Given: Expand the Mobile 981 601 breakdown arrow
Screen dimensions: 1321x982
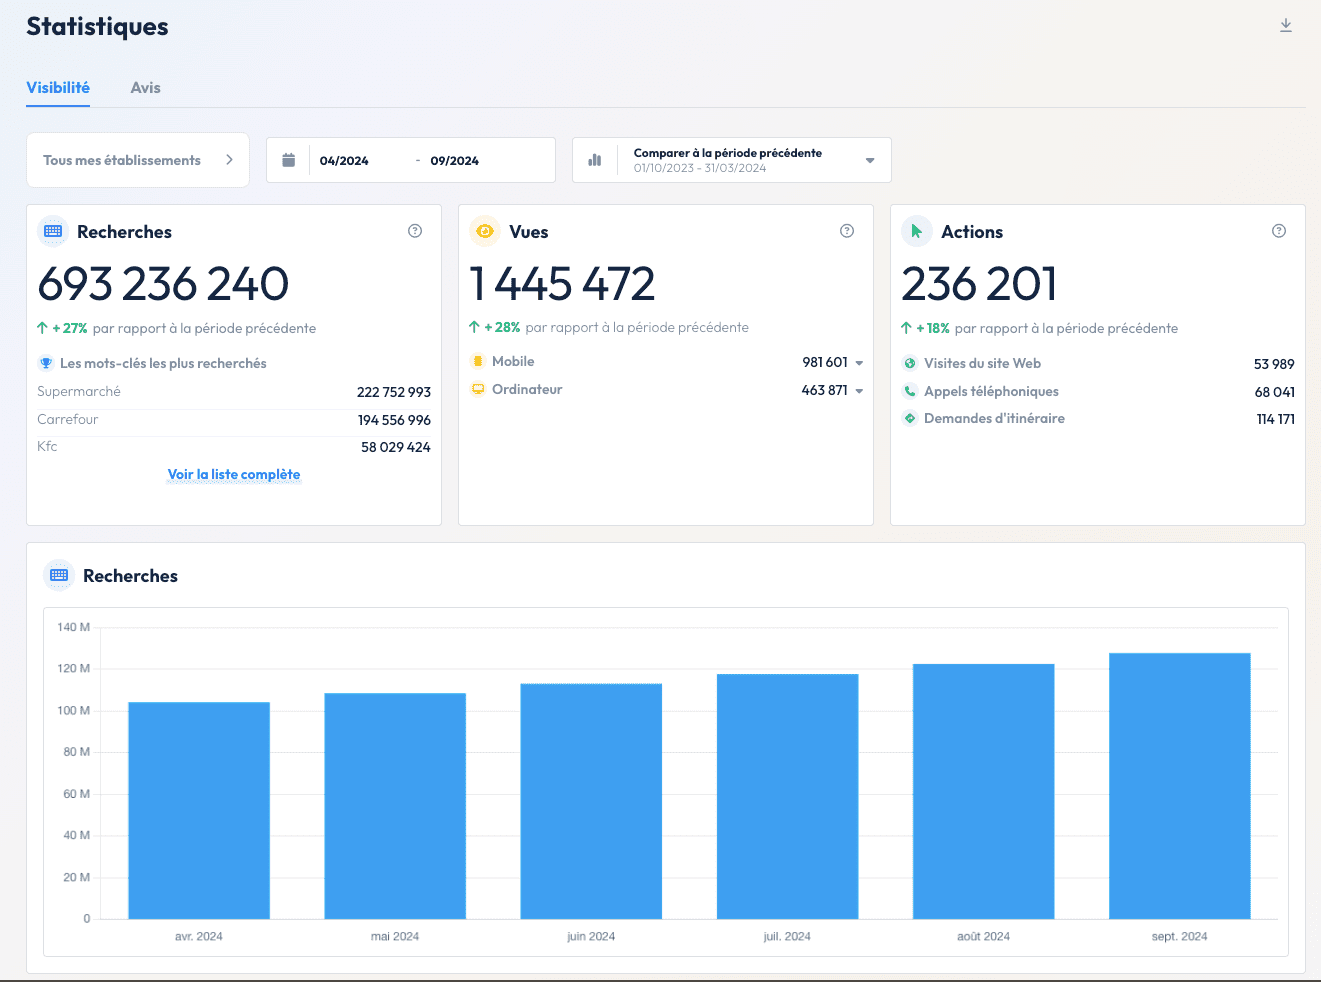Looking at the screenshot, I should coord(859,363).
